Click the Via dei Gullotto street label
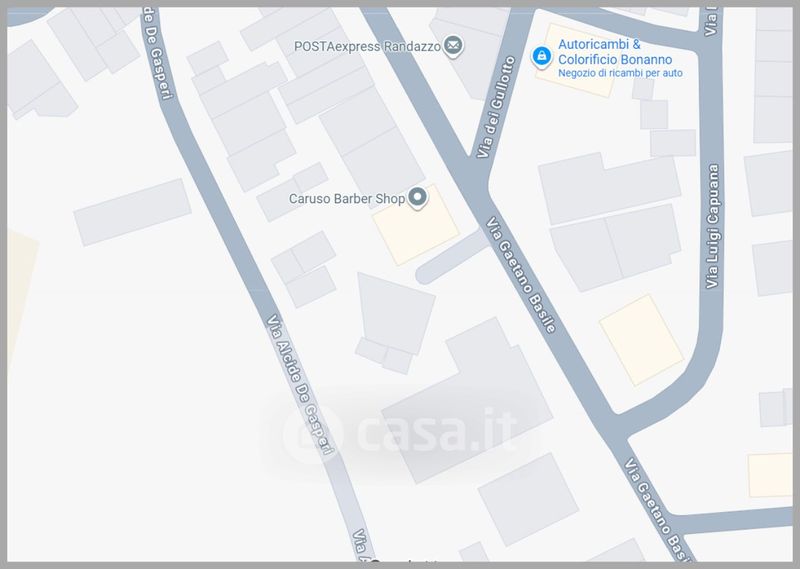 (x=495, y=107)
